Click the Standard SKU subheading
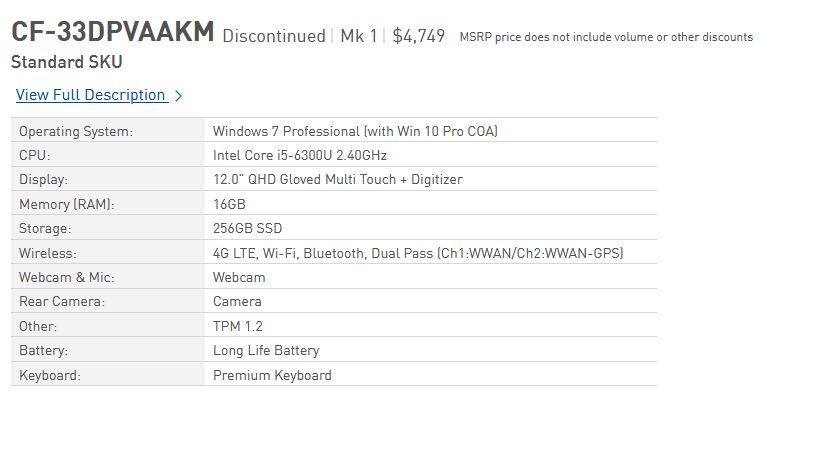 (66, 62)
